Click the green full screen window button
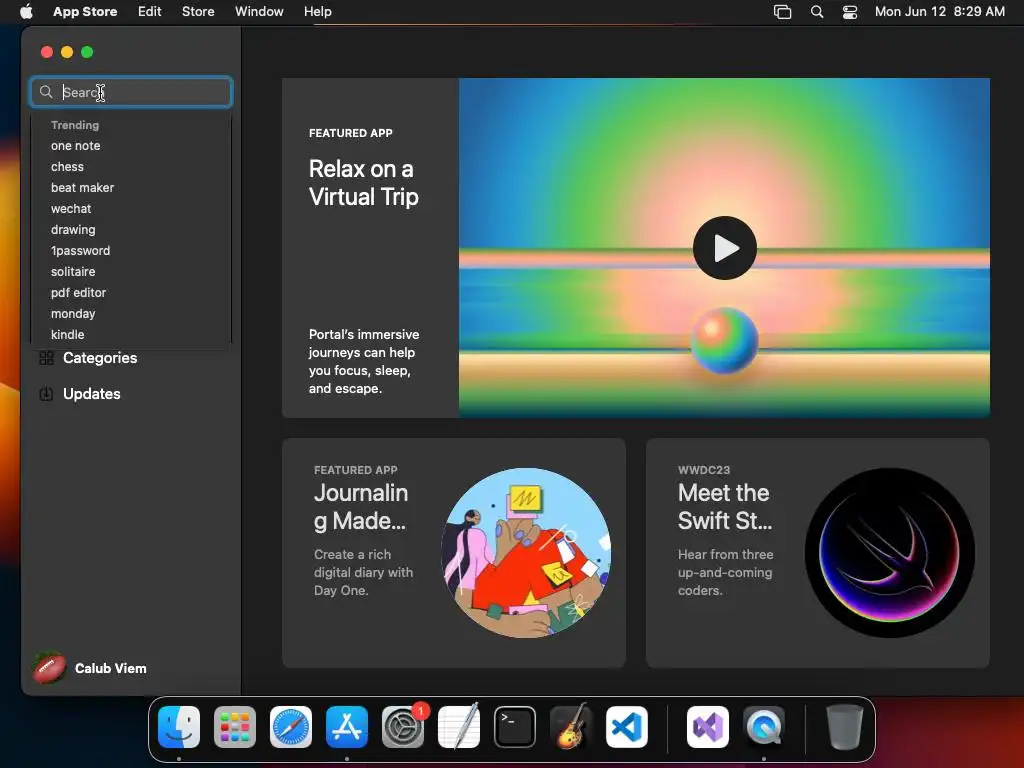The width and height of the screenshot is (1024, 768). tap(87, 52)
